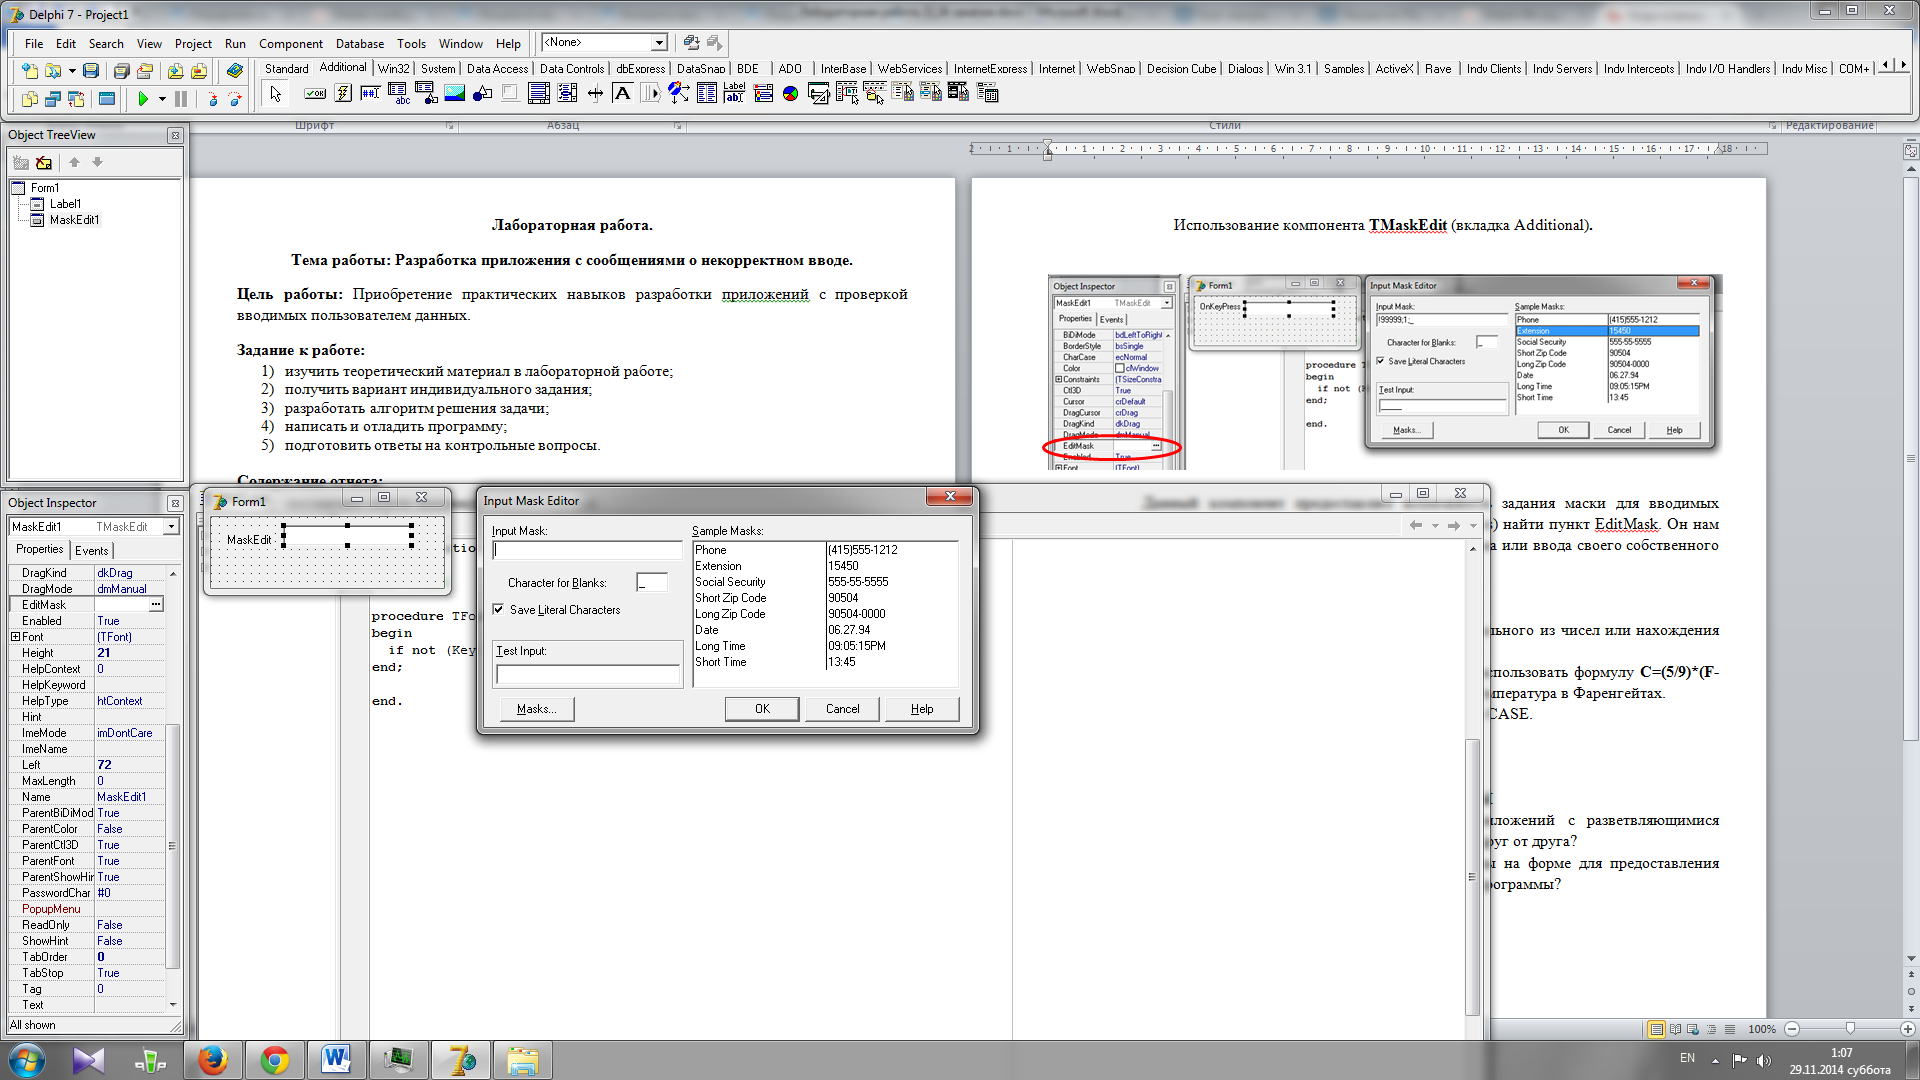
Task: Open the Component menu
Action: (x=290, y=44)
